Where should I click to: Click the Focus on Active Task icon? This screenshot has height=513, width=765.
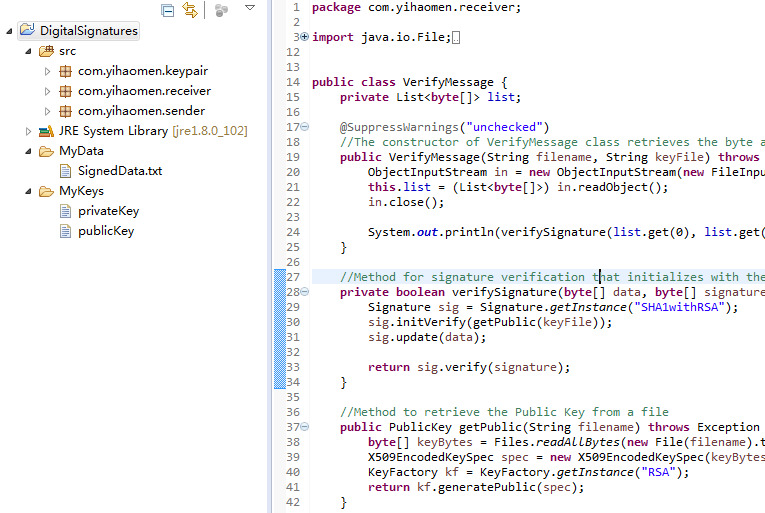221,10
